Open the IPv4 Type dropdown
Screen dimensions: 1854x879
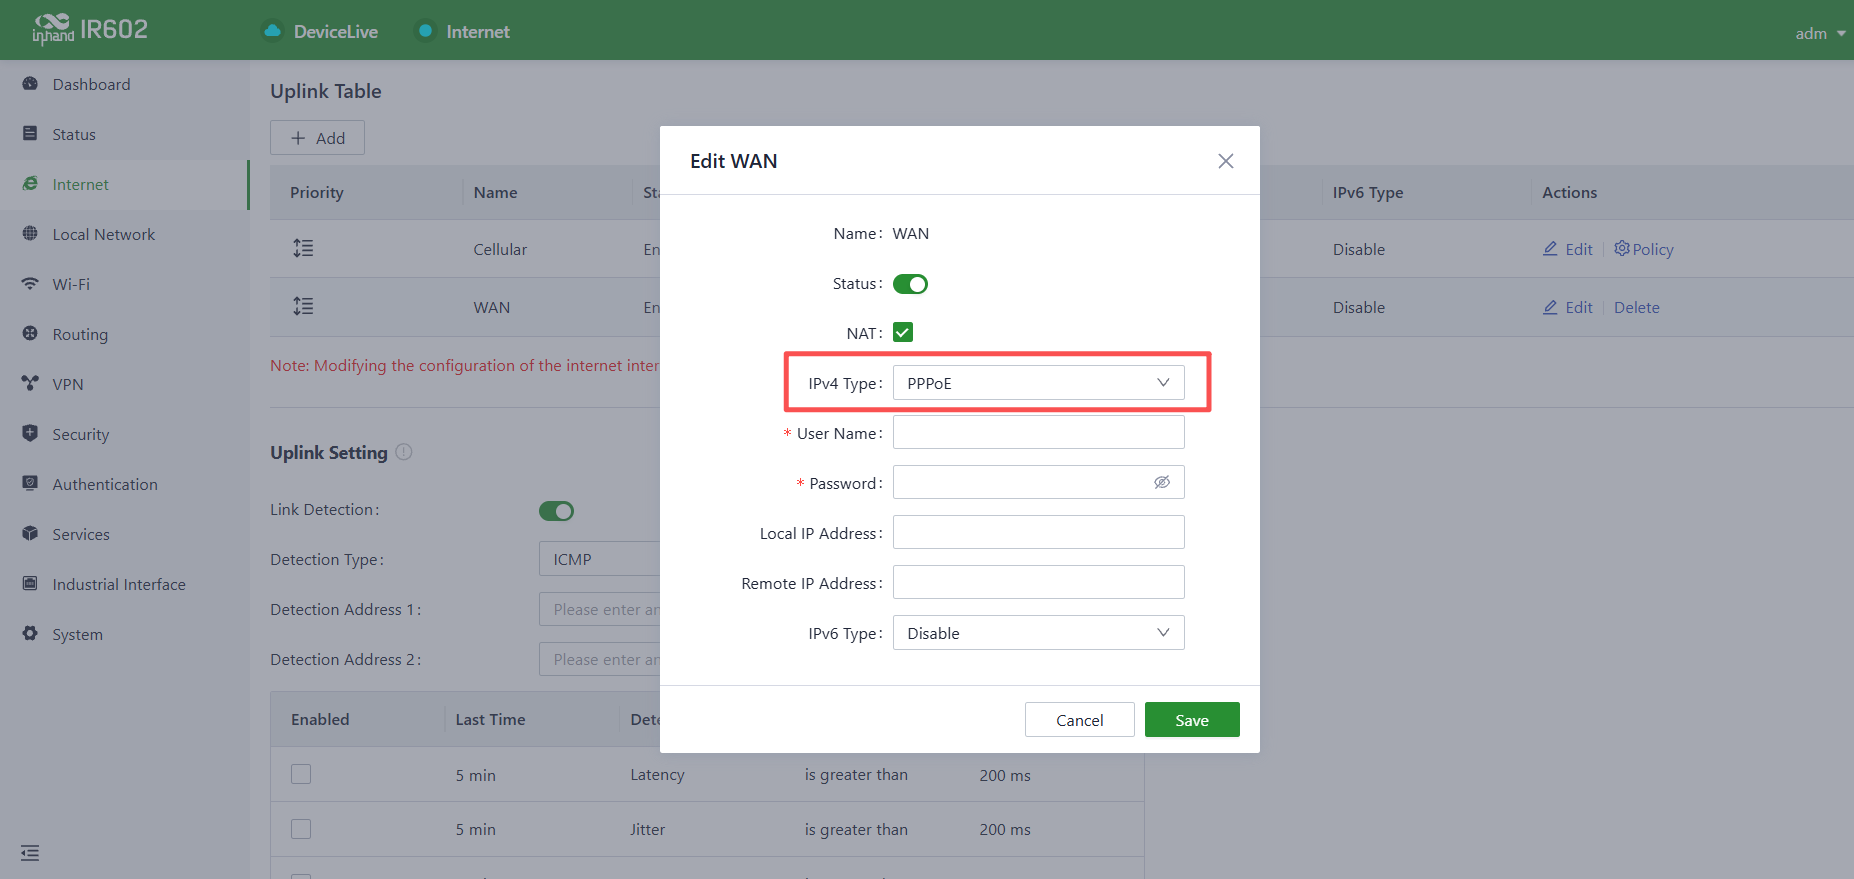[1038, 383]
